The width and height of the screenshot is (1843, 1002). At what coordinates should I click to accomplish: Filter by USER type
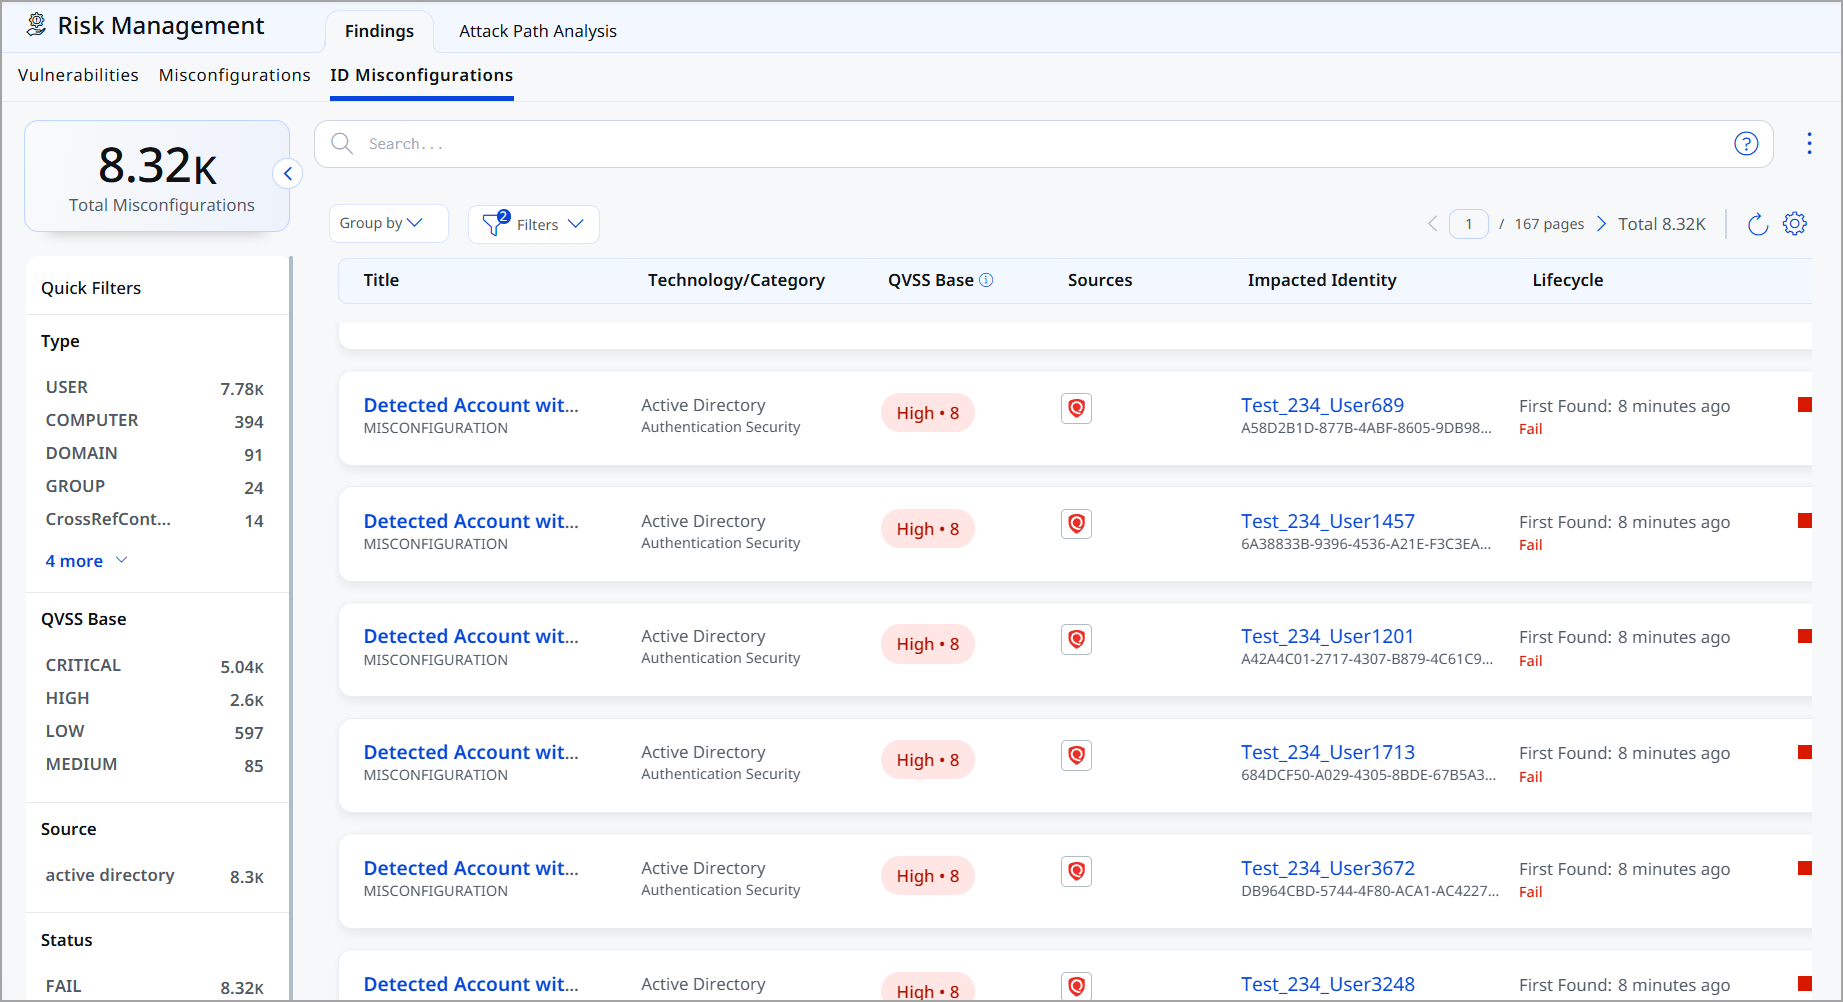point(67,387)
